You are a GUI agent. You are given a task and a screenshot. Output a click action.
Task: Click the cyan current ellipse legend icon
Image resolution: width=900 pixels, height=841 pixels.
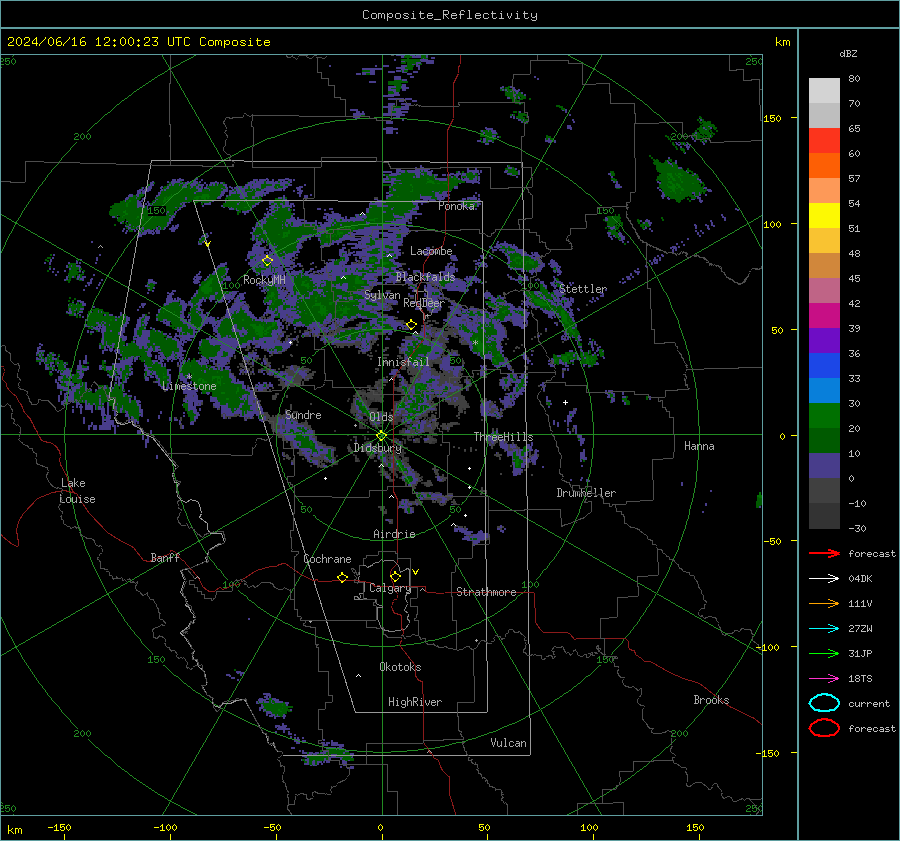(x=824, y=703)
